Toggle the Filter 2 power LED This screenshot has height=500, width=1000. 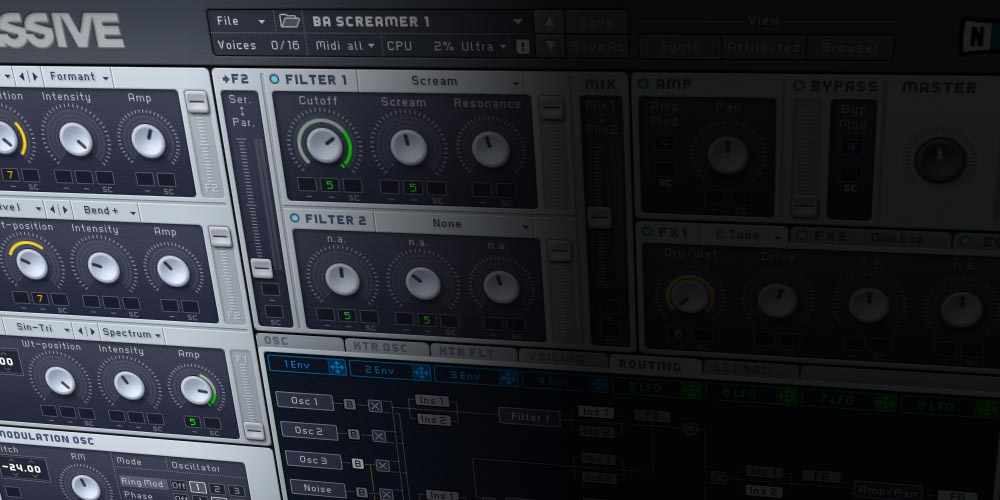(294, 218)
